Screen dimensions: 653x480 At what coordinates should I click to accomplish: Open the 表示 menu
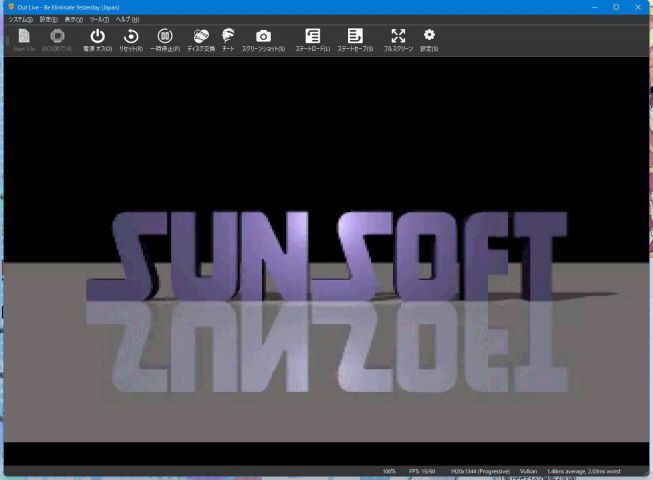(73, 20)
